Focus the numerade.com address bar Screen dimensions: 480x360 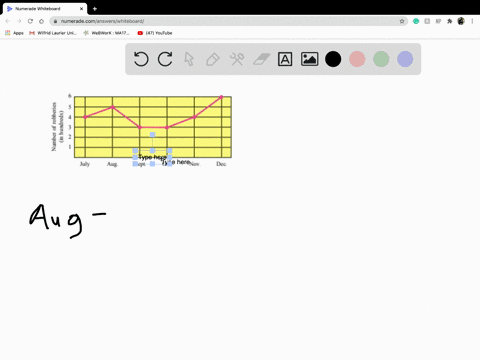[229, 21]
